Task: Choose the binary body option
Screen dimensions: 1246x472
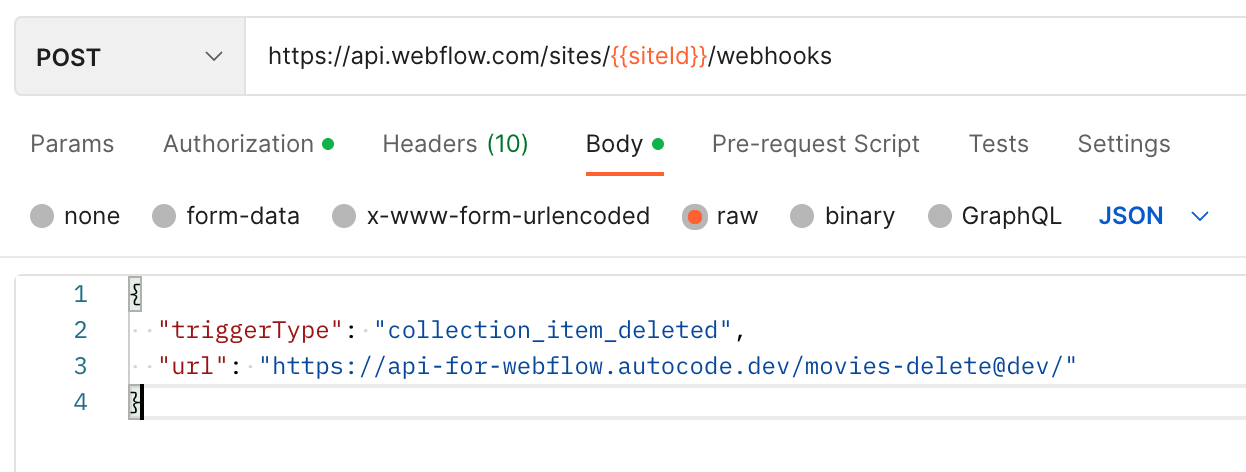Action: pyautogui.click(x=802, y=216)
